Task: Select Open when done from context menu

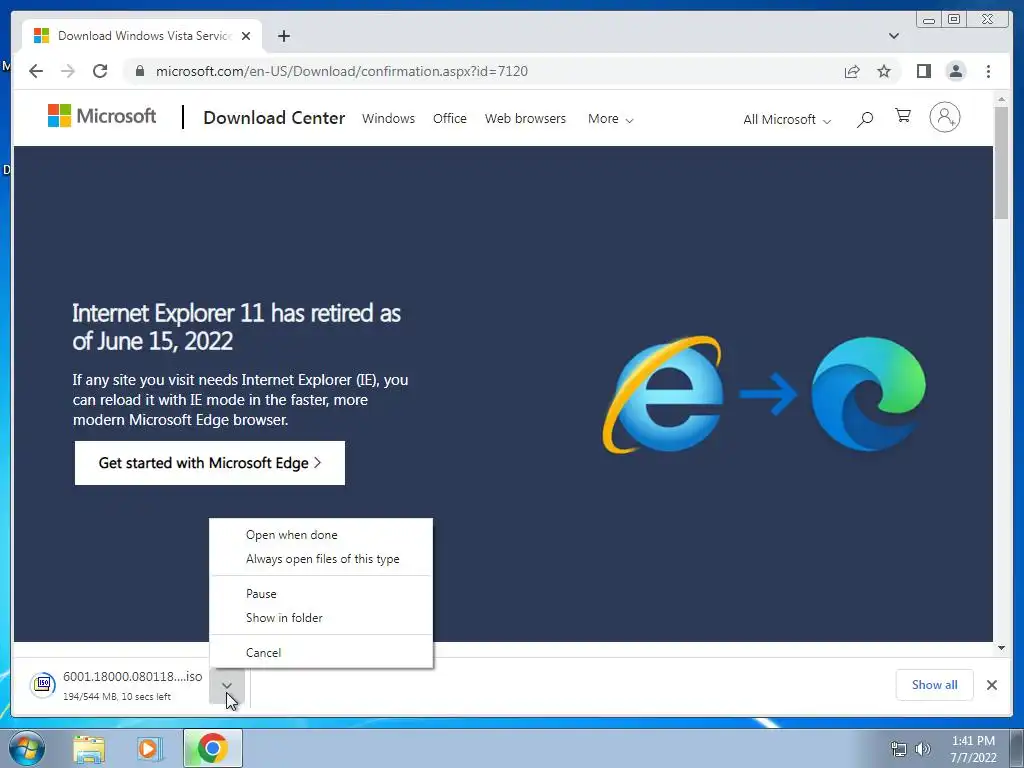Action: [321, 535]
